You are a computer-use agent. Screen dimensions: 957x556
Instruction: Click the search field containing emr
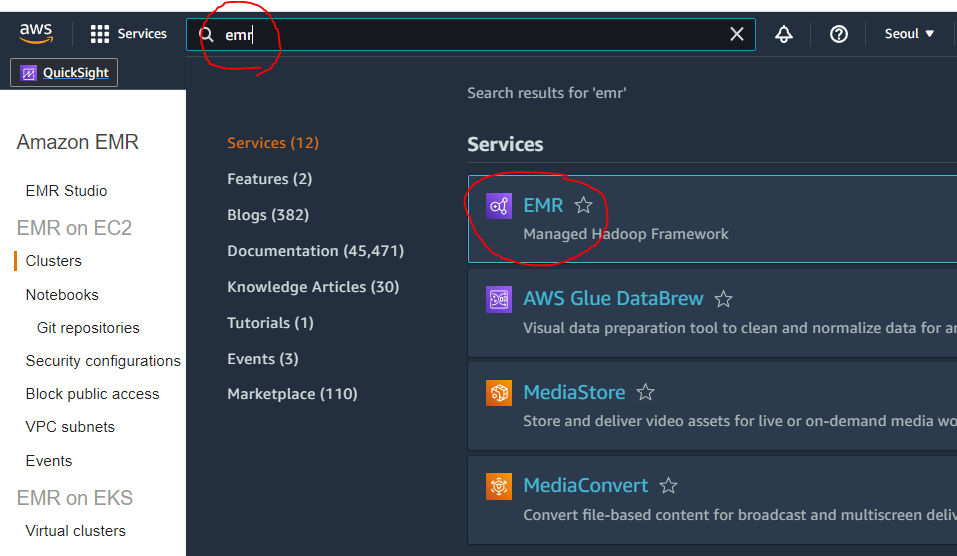tap(471, 35)
